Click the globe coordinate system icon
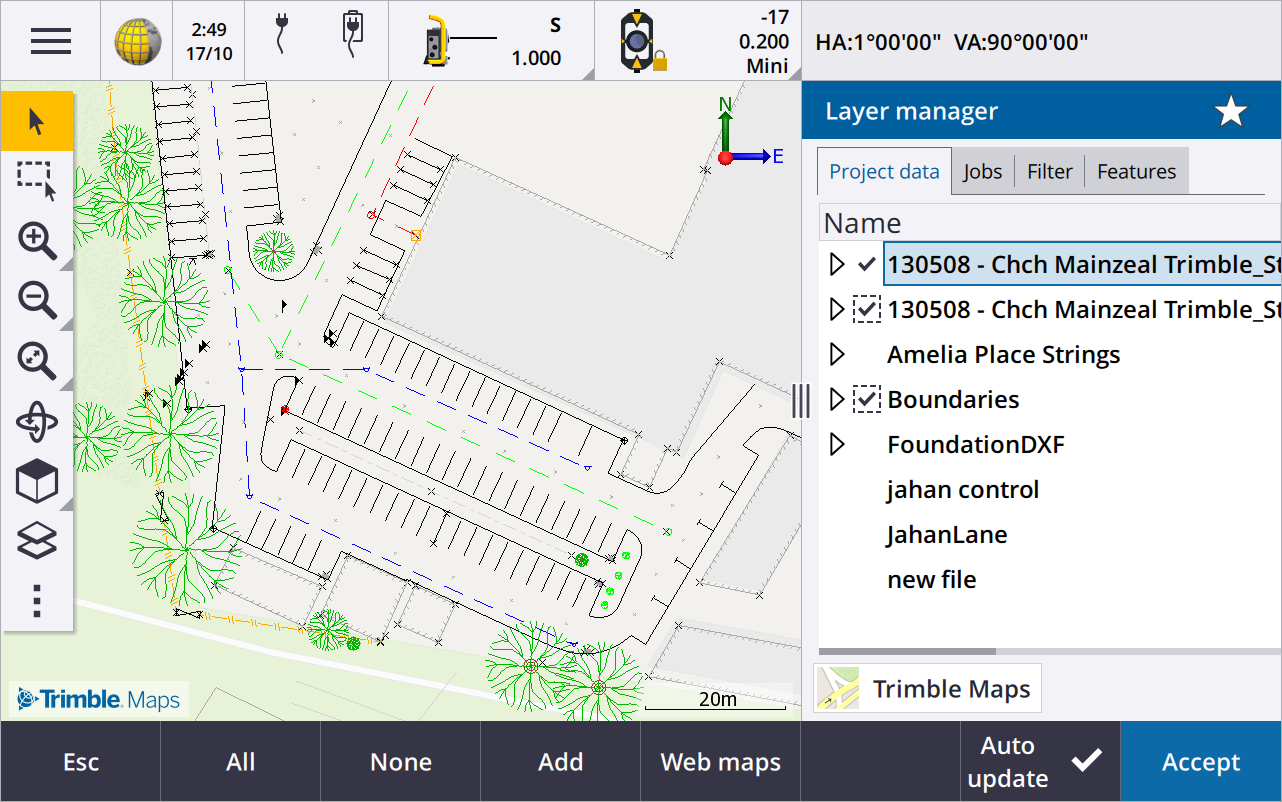This screenshot has width=1282, height=802. click(137, 41)
